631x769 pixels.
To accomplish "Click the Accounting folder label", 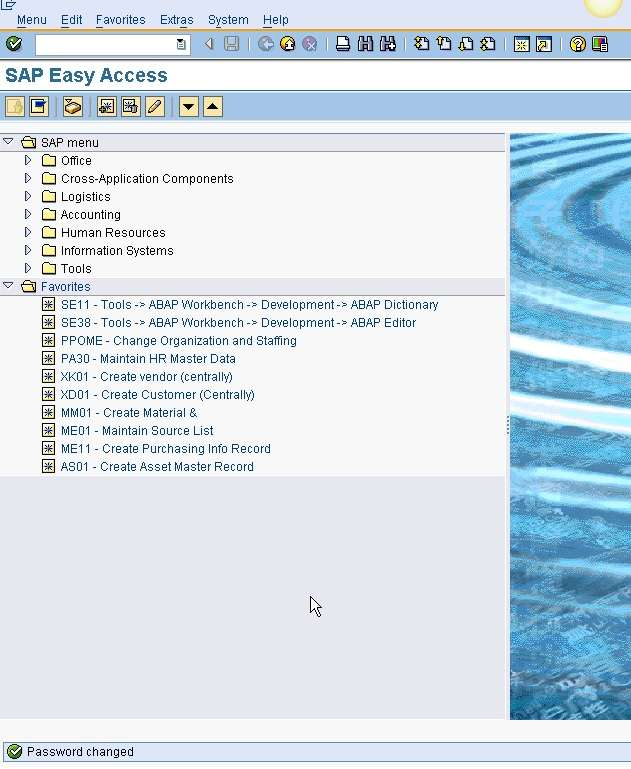I will click(91, 215).
